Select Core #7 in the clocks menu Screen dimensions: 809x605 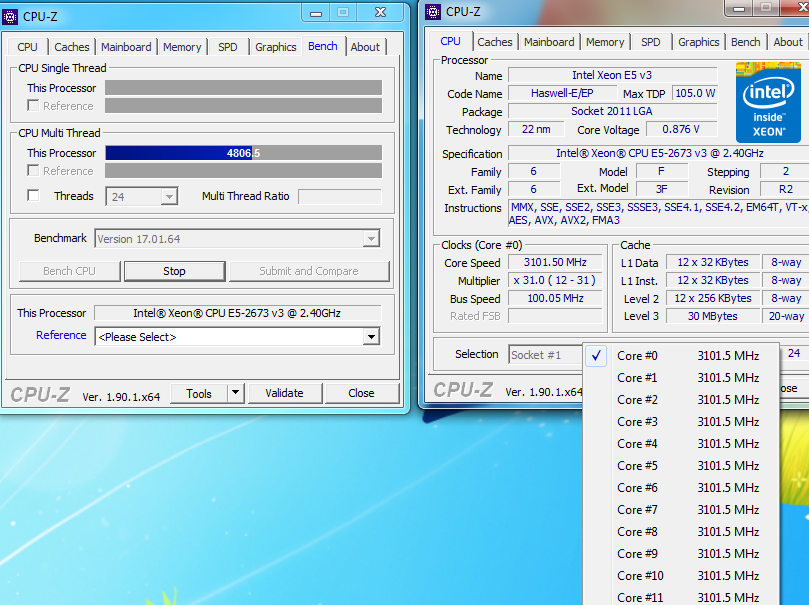(x=681, y=510)
